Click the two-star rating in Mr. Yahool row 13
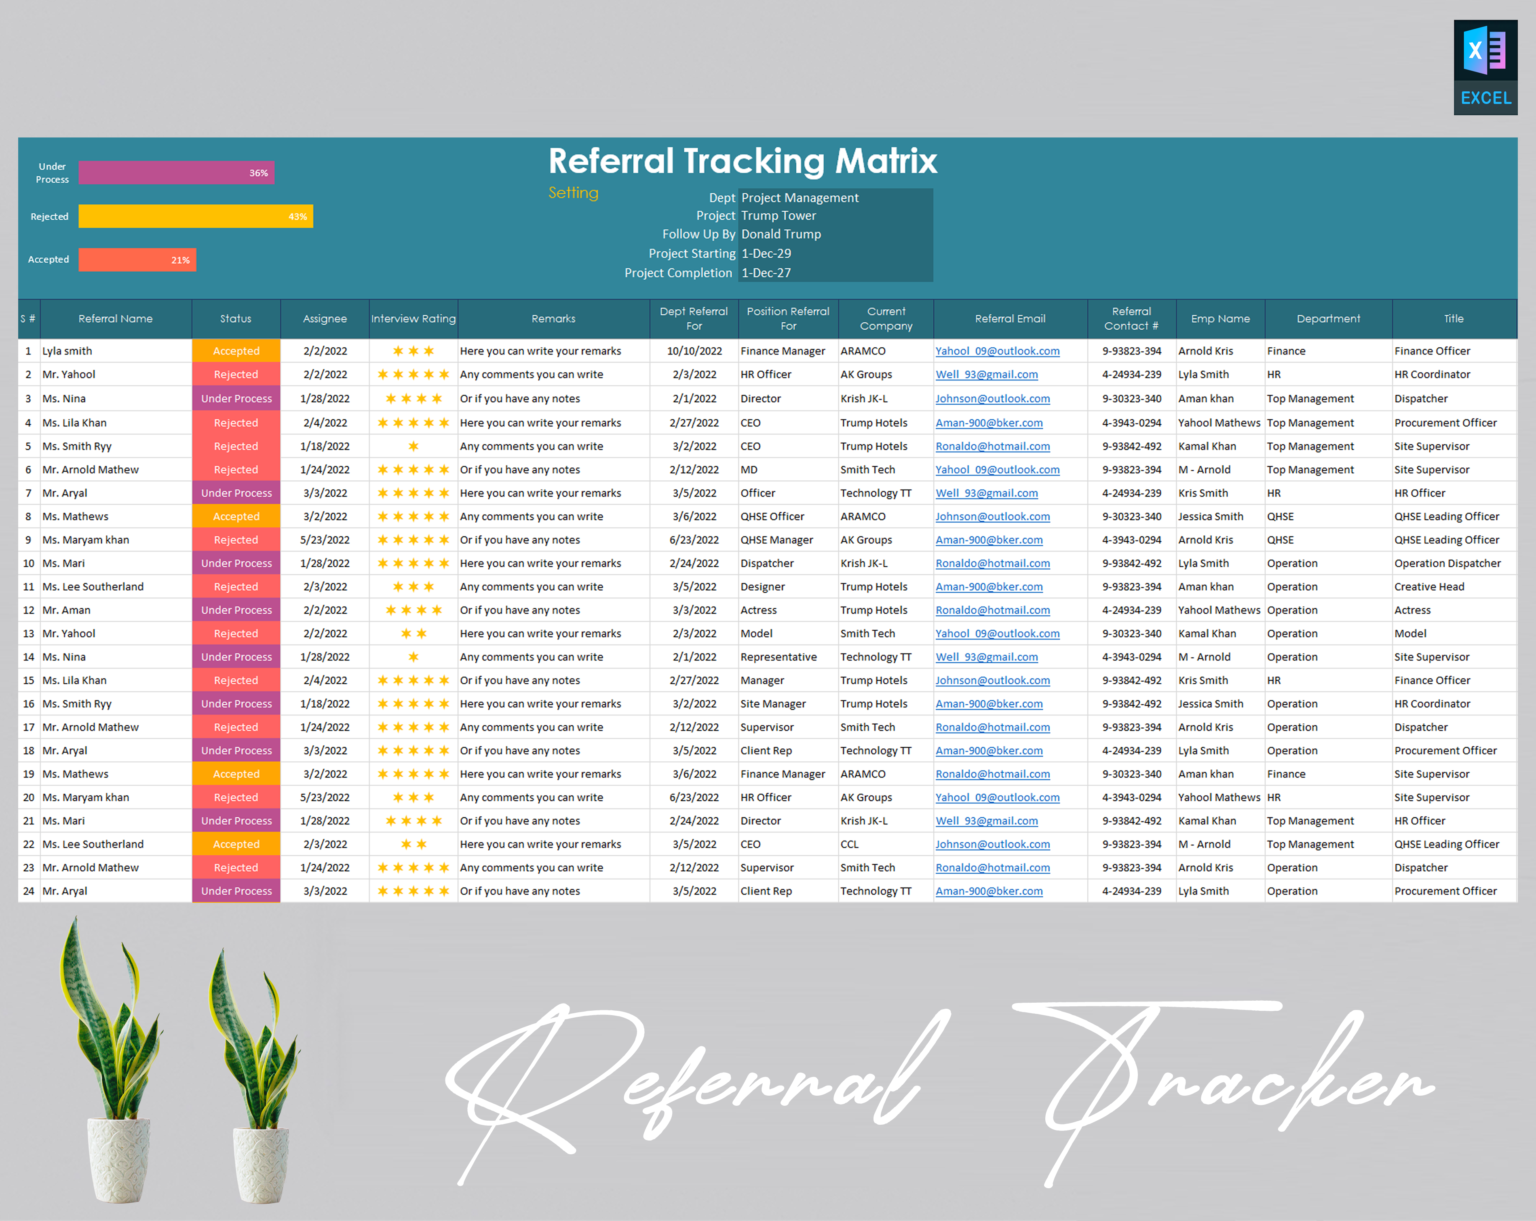1536x1221 pixels. [x=413, y=633]
